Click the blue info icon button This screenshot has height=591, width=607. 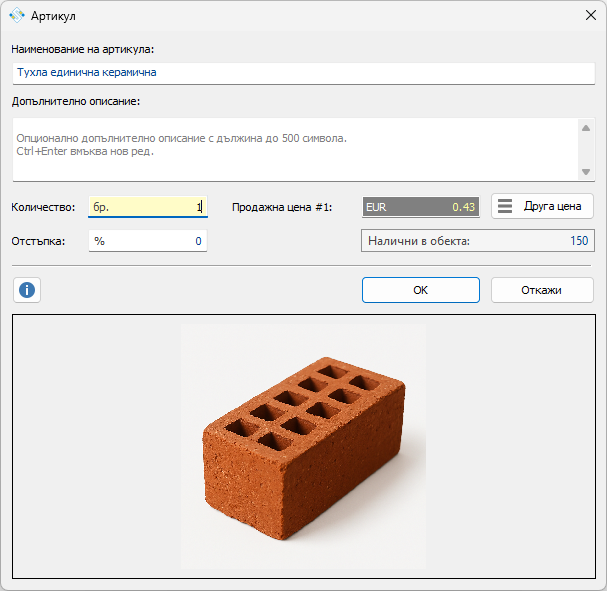click(27, 290)
